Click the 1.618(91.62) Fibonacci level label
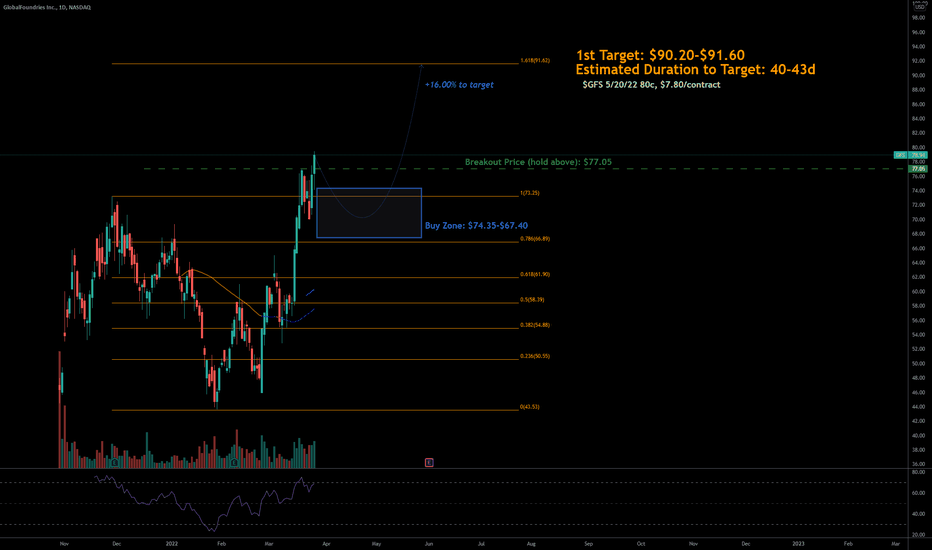This screenshot has width=932, height=550. tap(535, 61)
